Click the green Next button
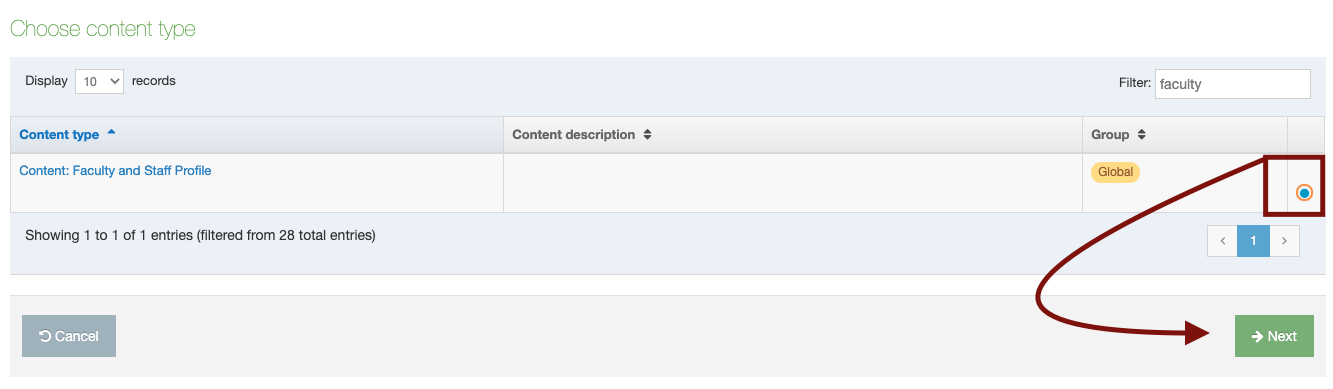The image size is (1333, 389). [x=1274, y=336]
